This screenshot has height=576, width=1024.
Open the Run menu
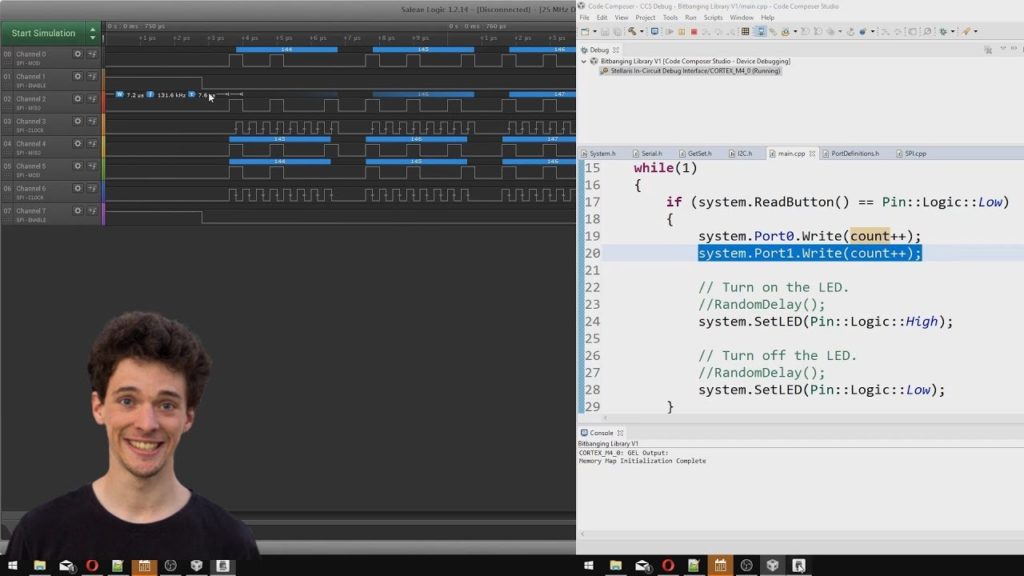(690, 18)
